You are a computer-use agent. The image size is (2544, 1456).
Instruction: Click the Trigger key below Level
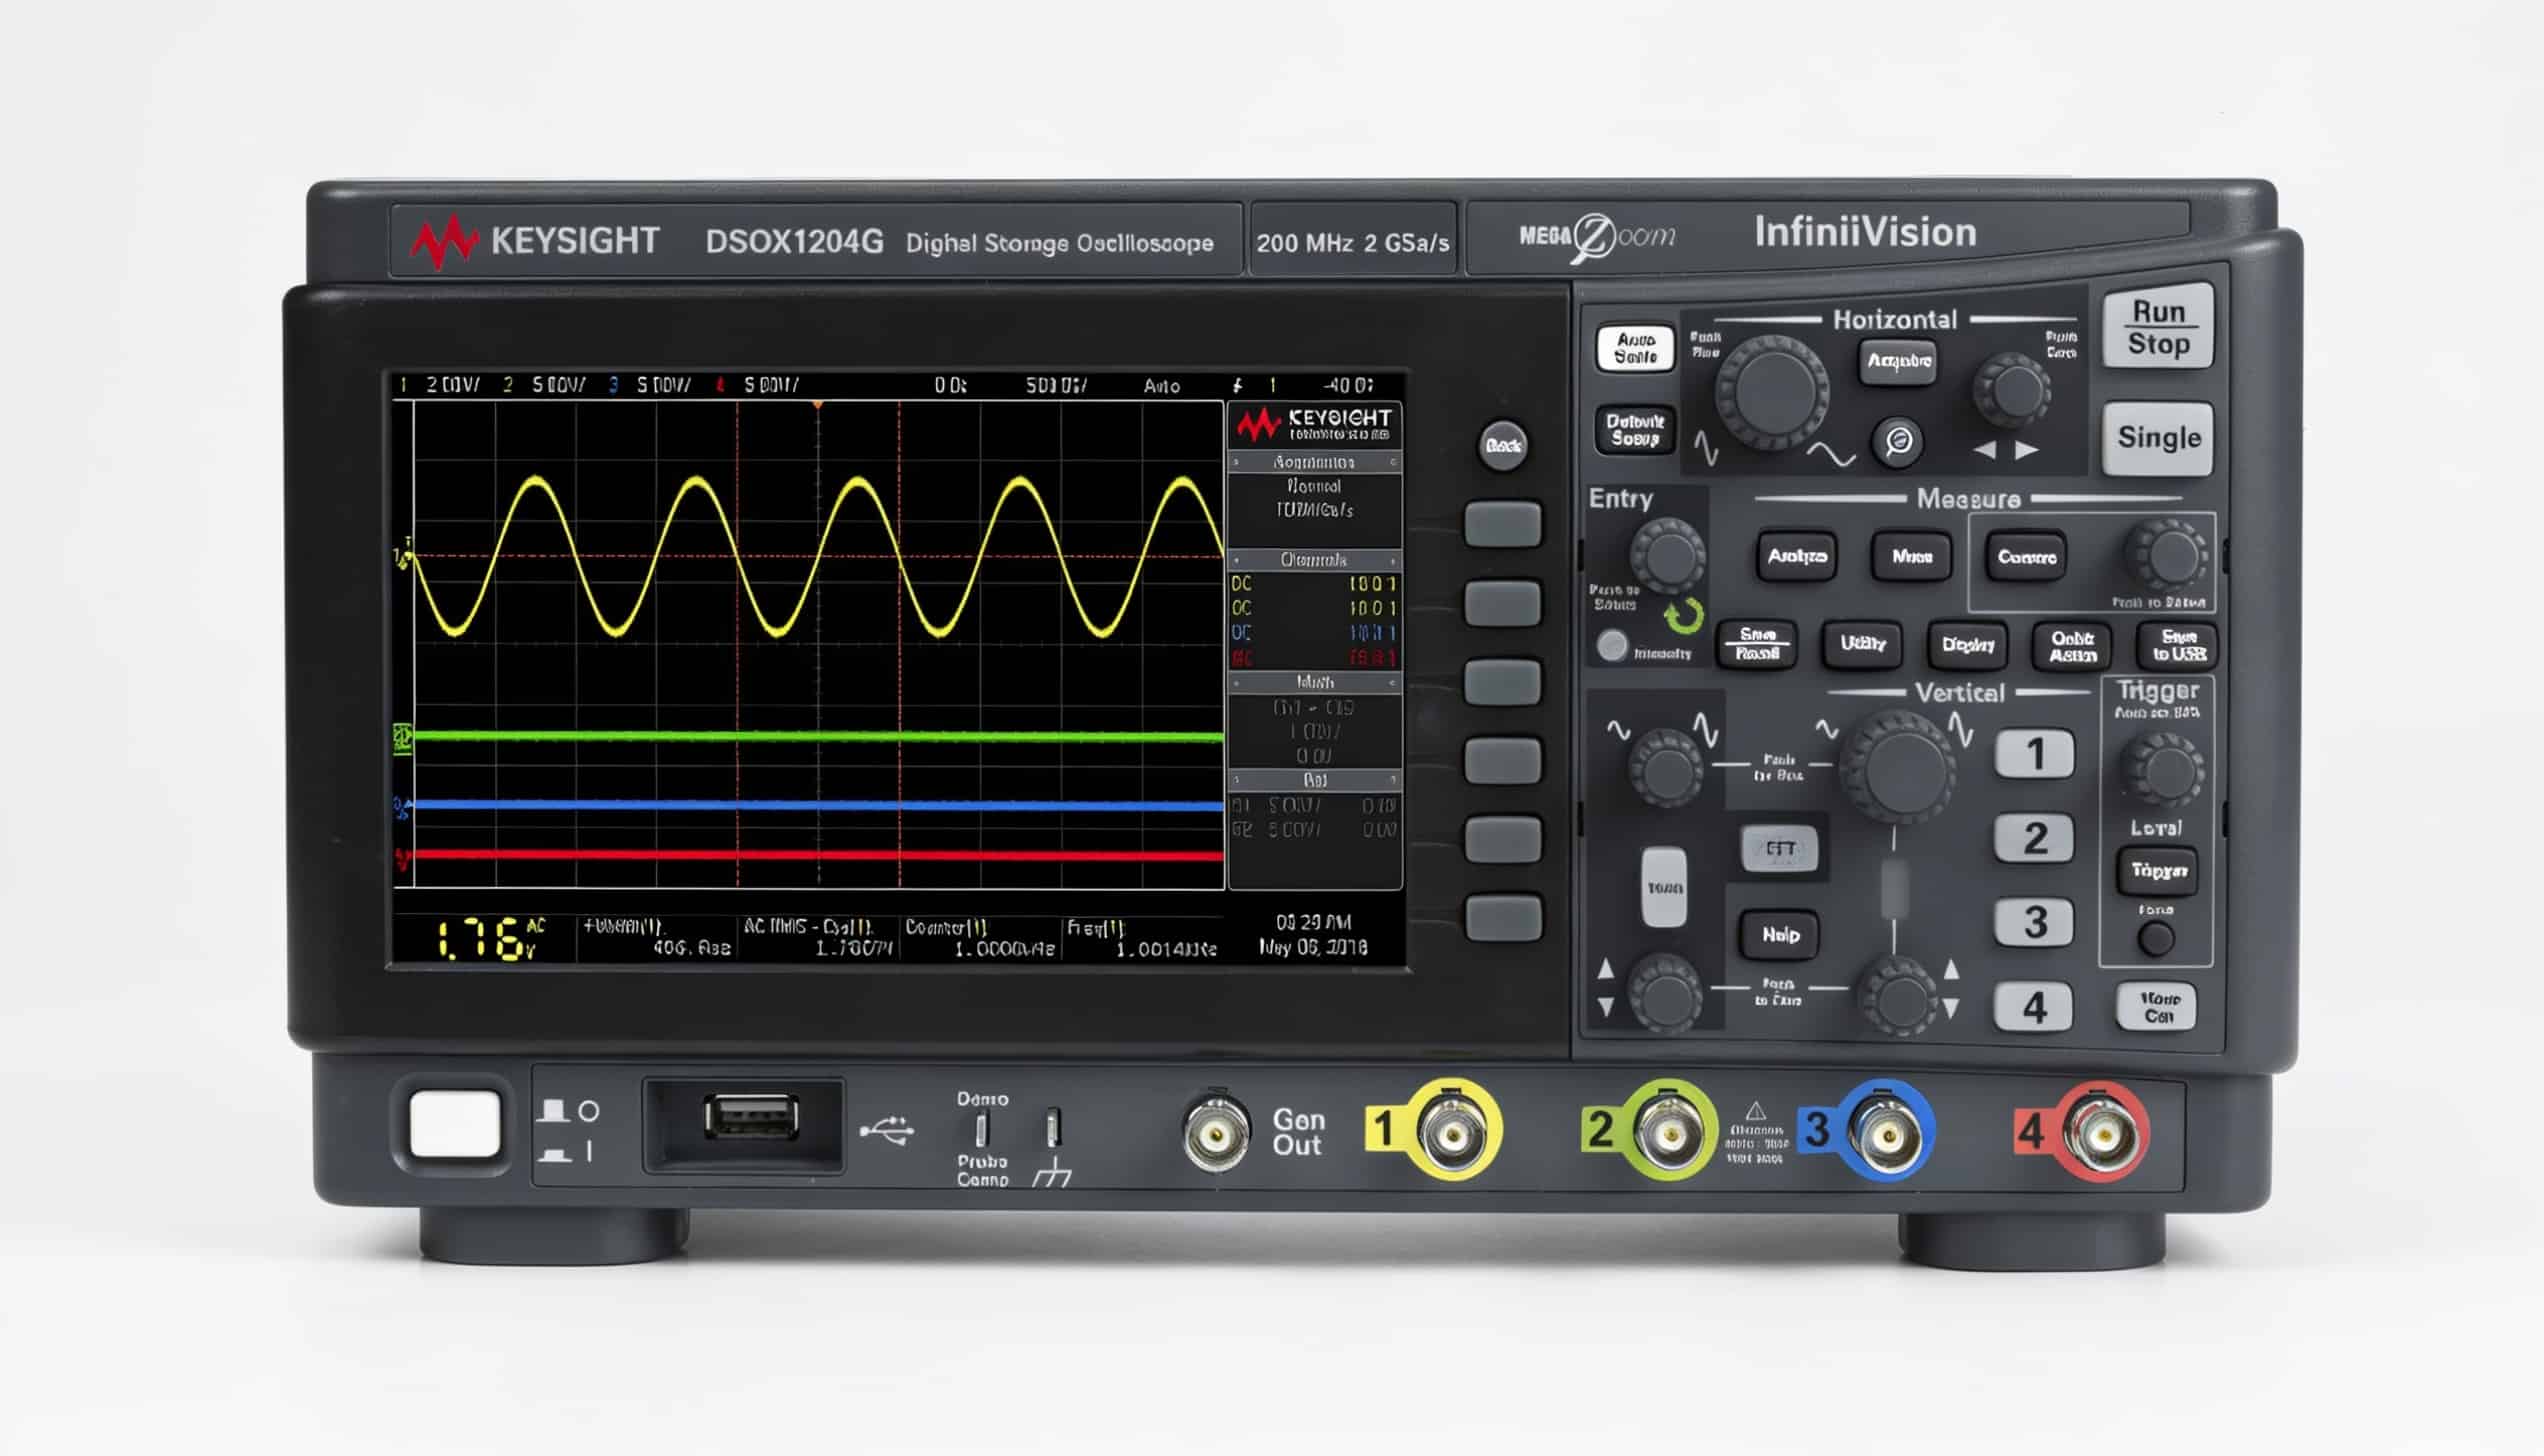pyautogui.click(x=2157, y=870)
